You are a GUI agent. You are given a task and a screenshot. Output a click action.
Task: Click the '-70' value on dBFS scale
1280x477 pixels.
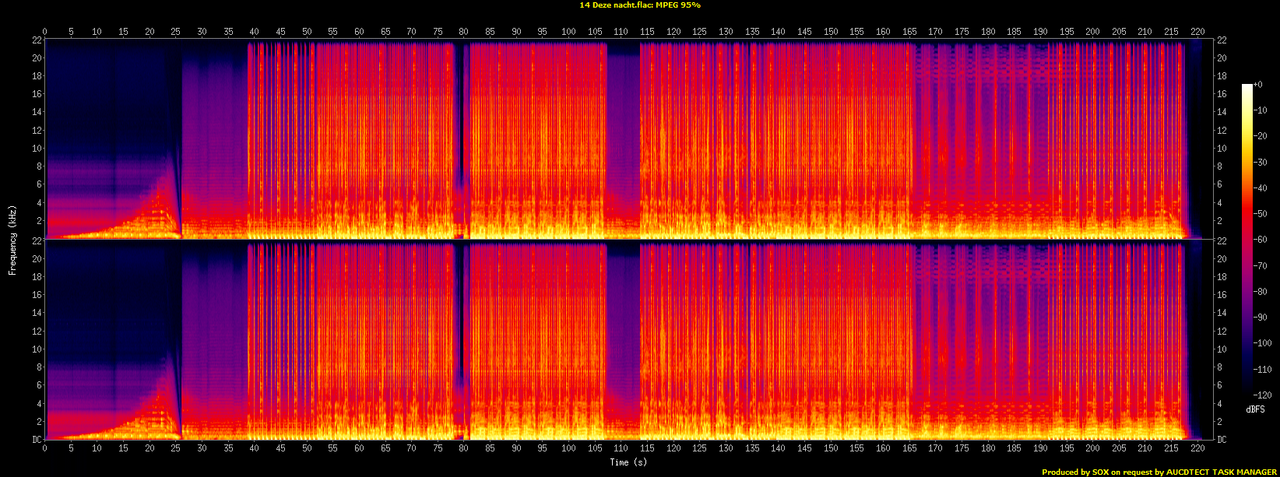pyautogui.click(x=1260, y=266)
